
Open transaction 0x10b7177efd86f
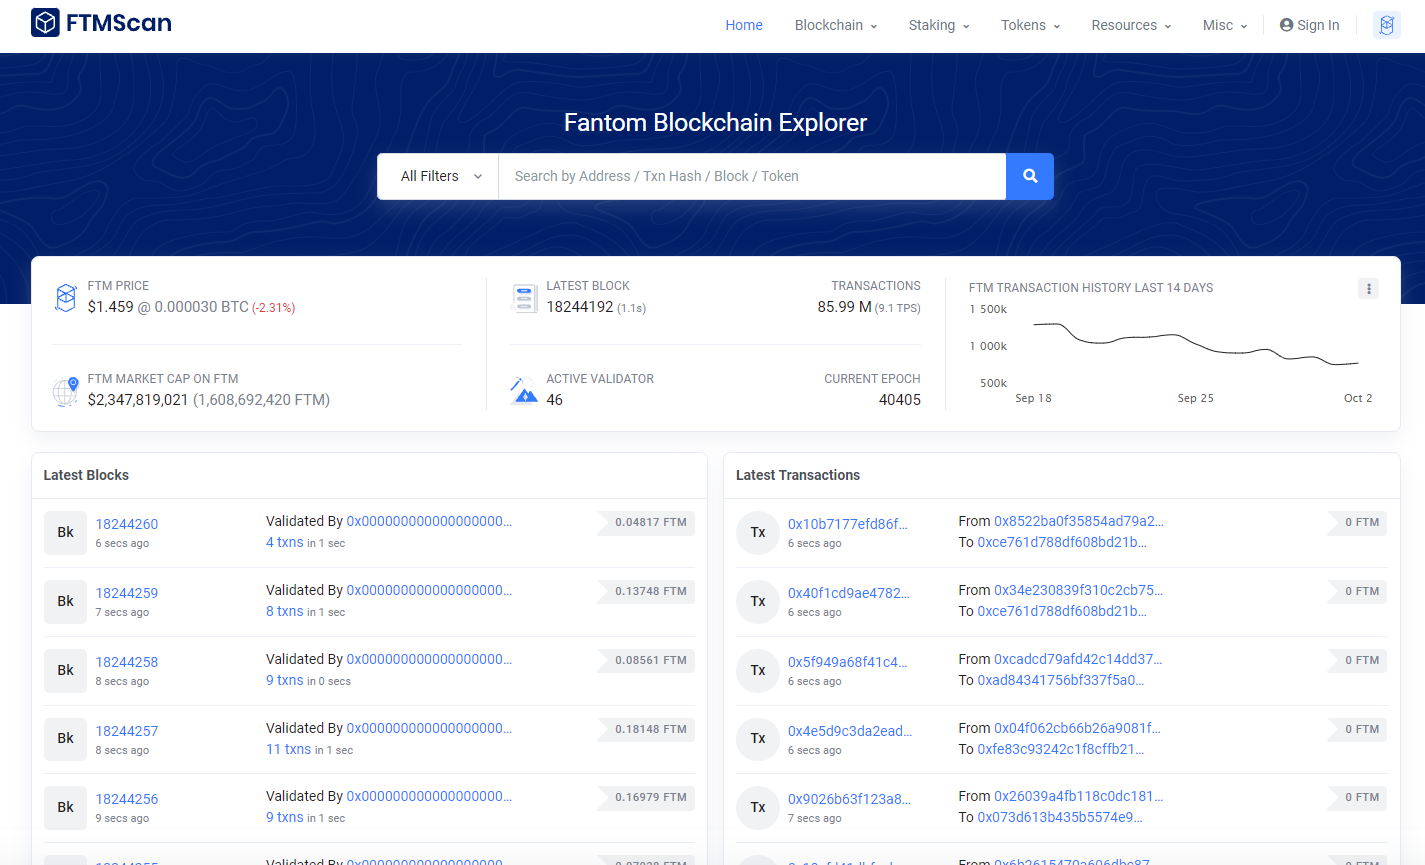[x=848, y=524]
